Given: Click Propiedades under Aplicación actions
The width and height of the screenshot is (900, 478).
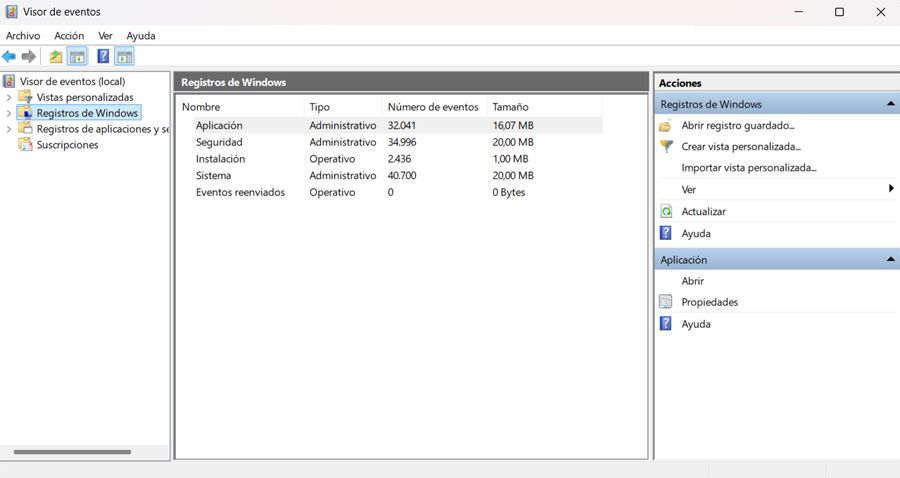Looking at the screenshot, I should coord(709,302).
